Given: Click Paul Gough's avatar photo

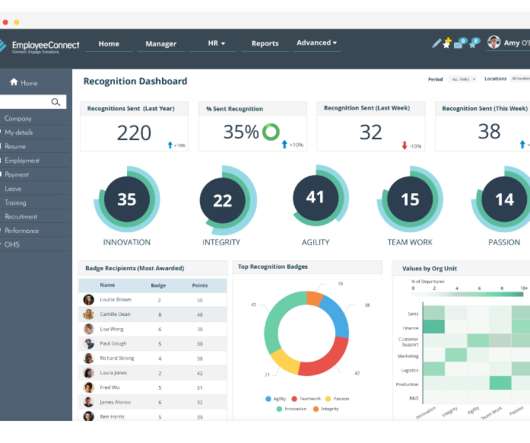Looking at the screenshot, I should pos(89,344).
